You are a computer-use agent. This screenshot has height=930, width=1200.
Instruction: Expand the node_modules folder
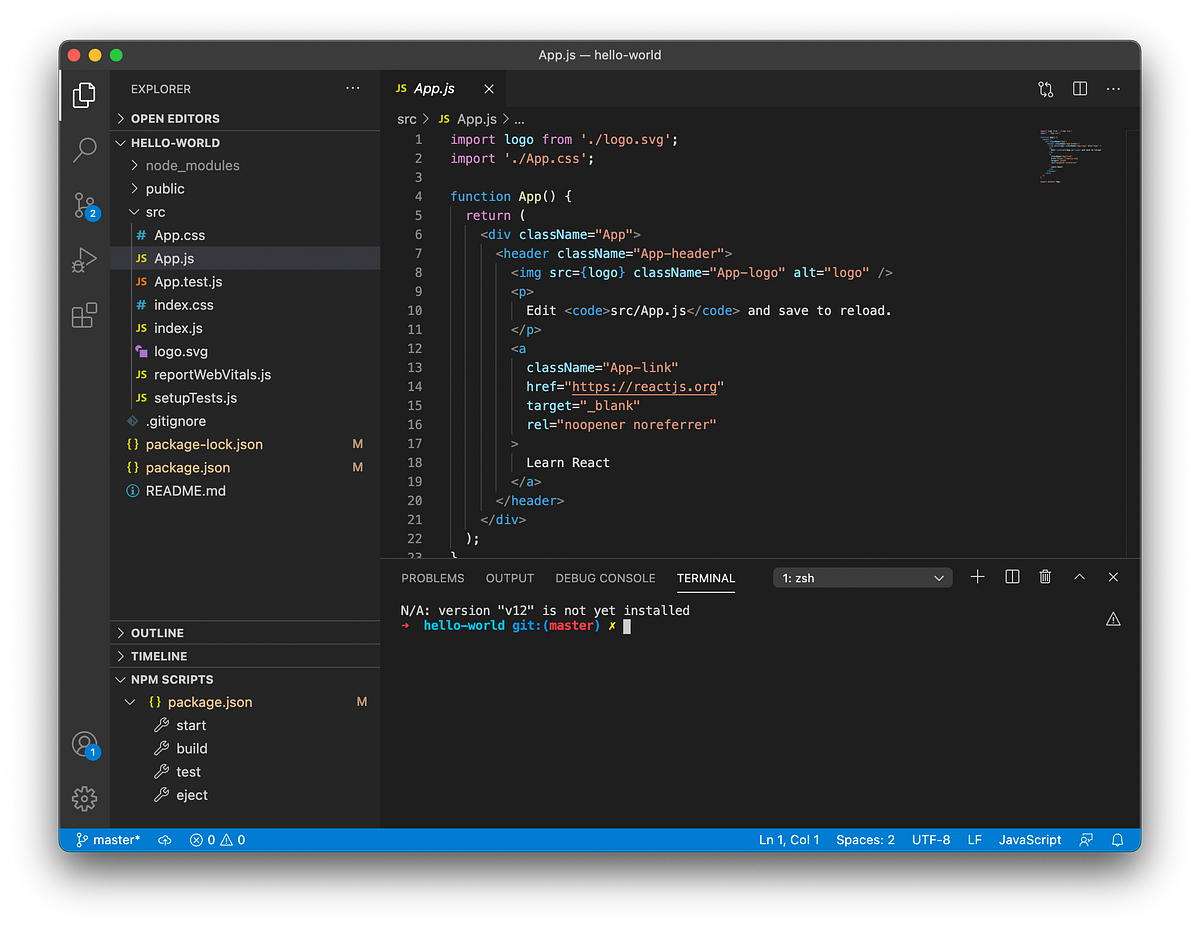pyautogui.click(x=192, y=165)
